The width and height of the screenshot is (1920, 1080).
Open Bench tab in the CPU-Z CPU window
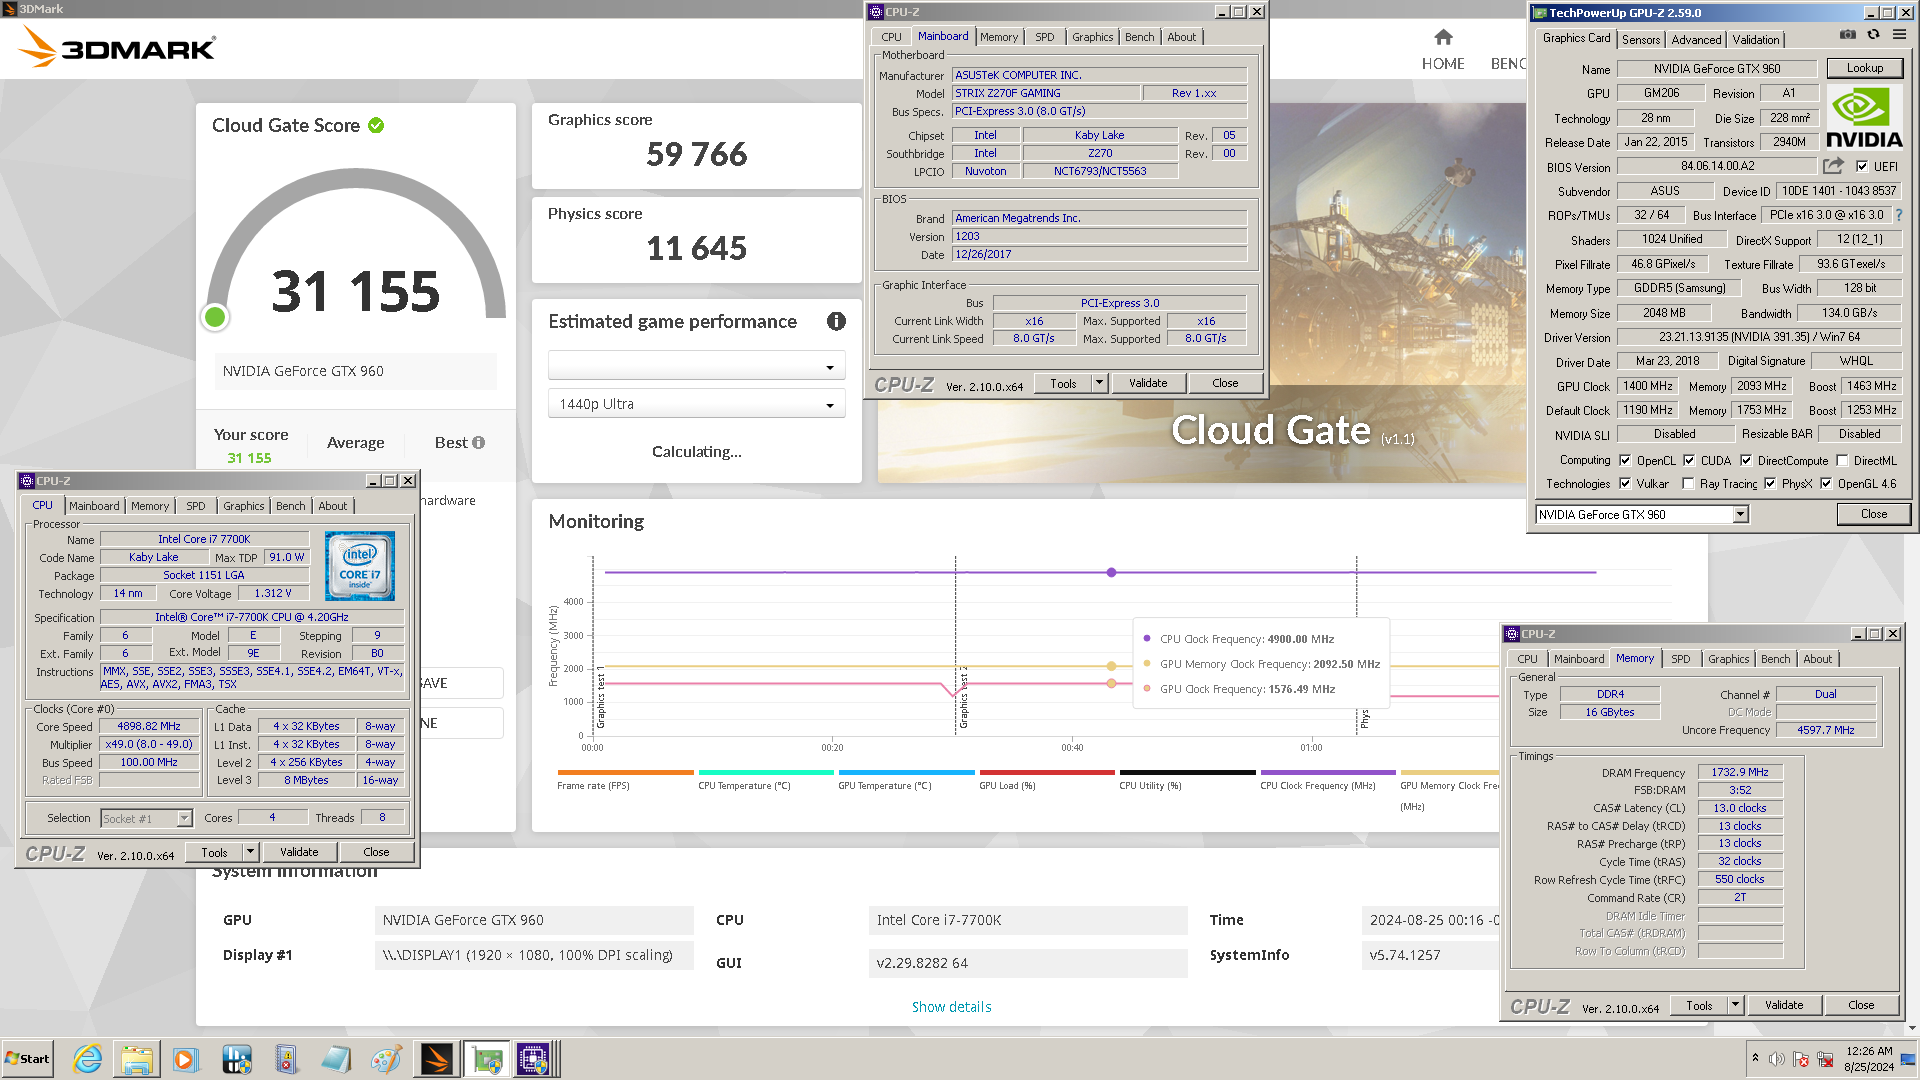291,506
